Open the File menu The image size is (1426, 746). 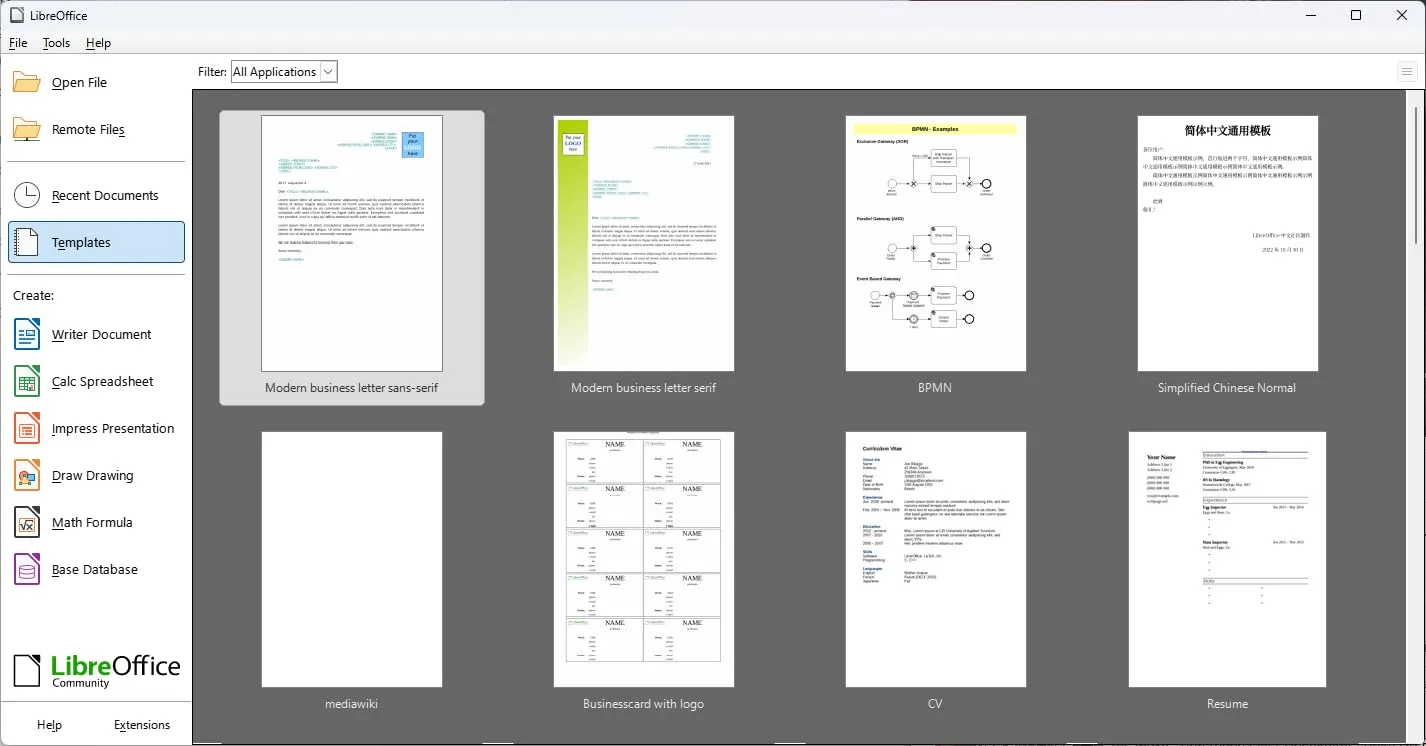tap(18, 43)
